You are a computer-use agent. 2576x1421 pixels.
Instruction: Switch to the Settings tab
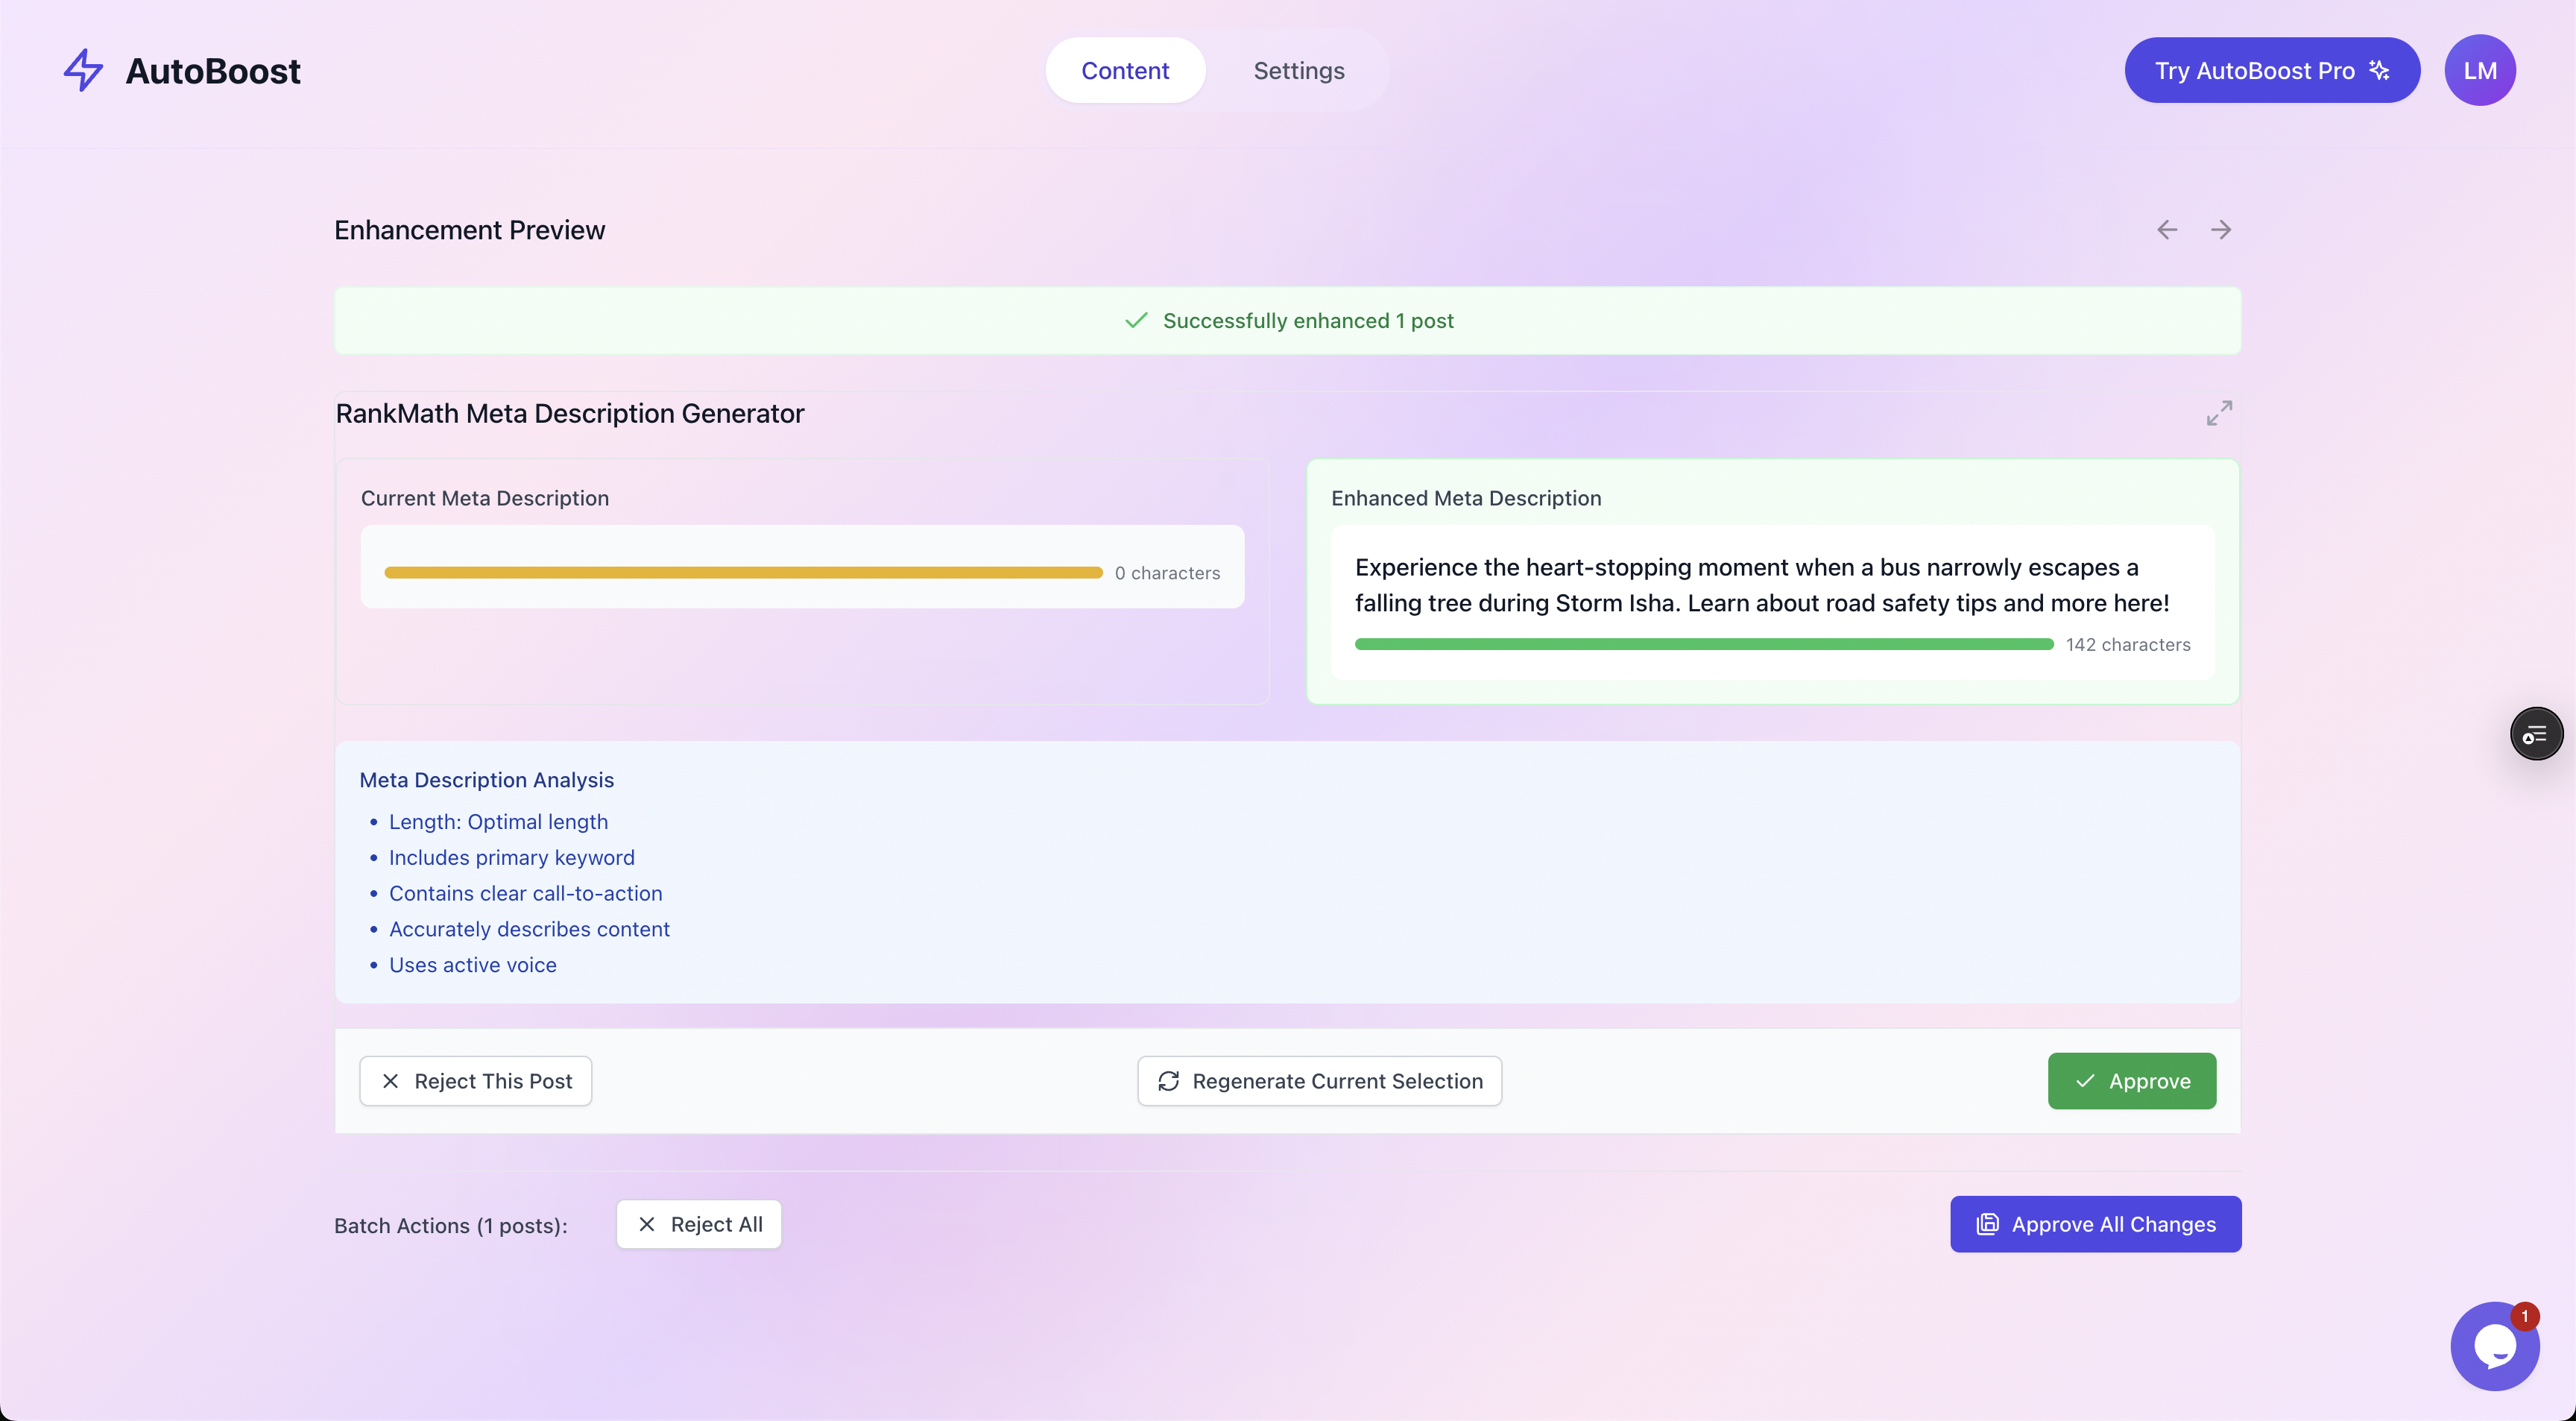[x=1299, y=70]
